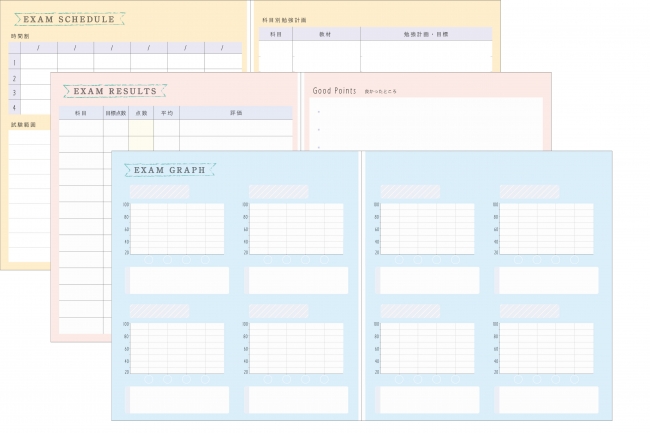Click the top-left graph grid on blue page
This screenshot has width=650, height=433.
click(178, 228)
